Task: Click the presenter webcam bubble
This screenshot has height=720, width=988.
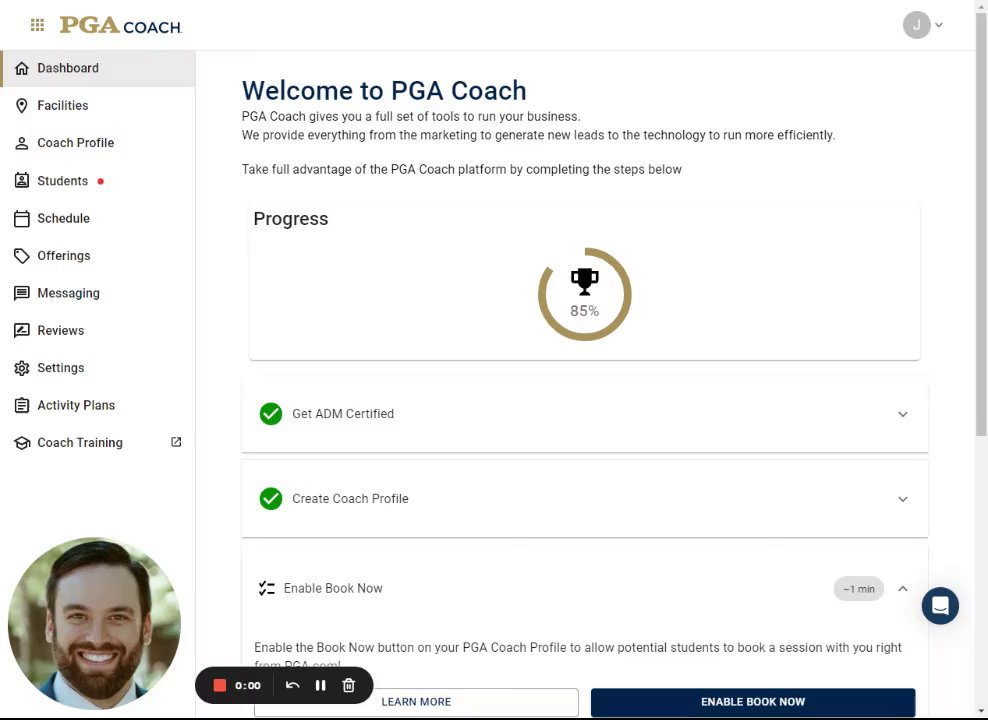Action: (x=95, y=624)
